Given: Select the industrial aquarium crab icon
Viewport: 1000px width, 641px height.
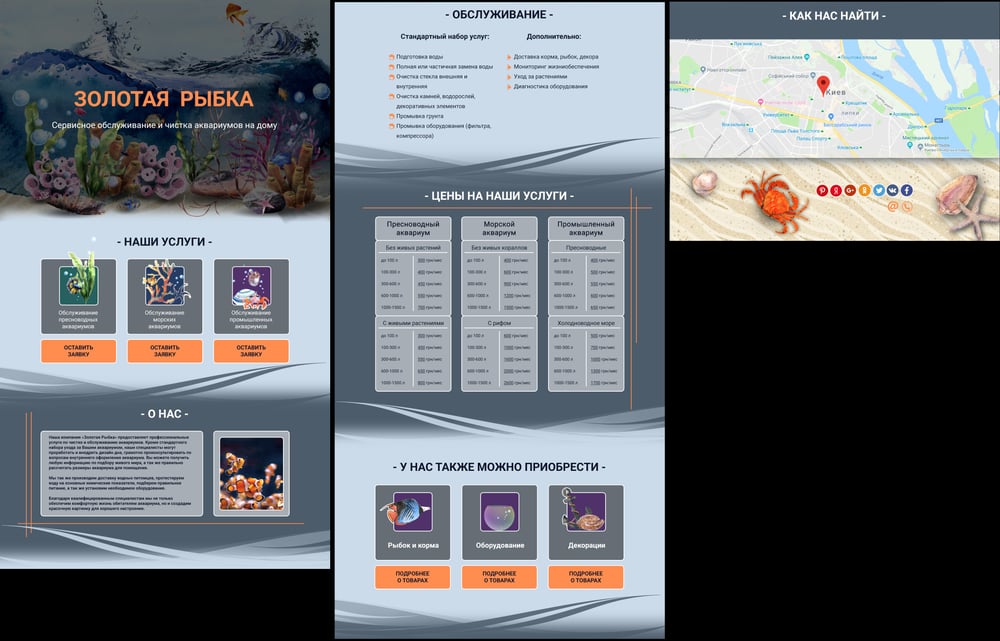Looking at the screenshot, I should pyautogui.click(x=251, y=287).
